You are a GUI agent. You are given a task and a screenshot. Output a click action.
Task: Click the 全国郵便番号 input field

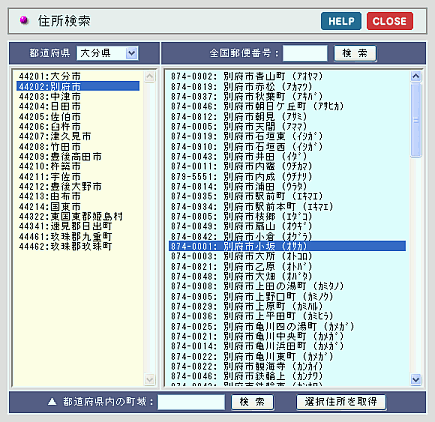305,53
